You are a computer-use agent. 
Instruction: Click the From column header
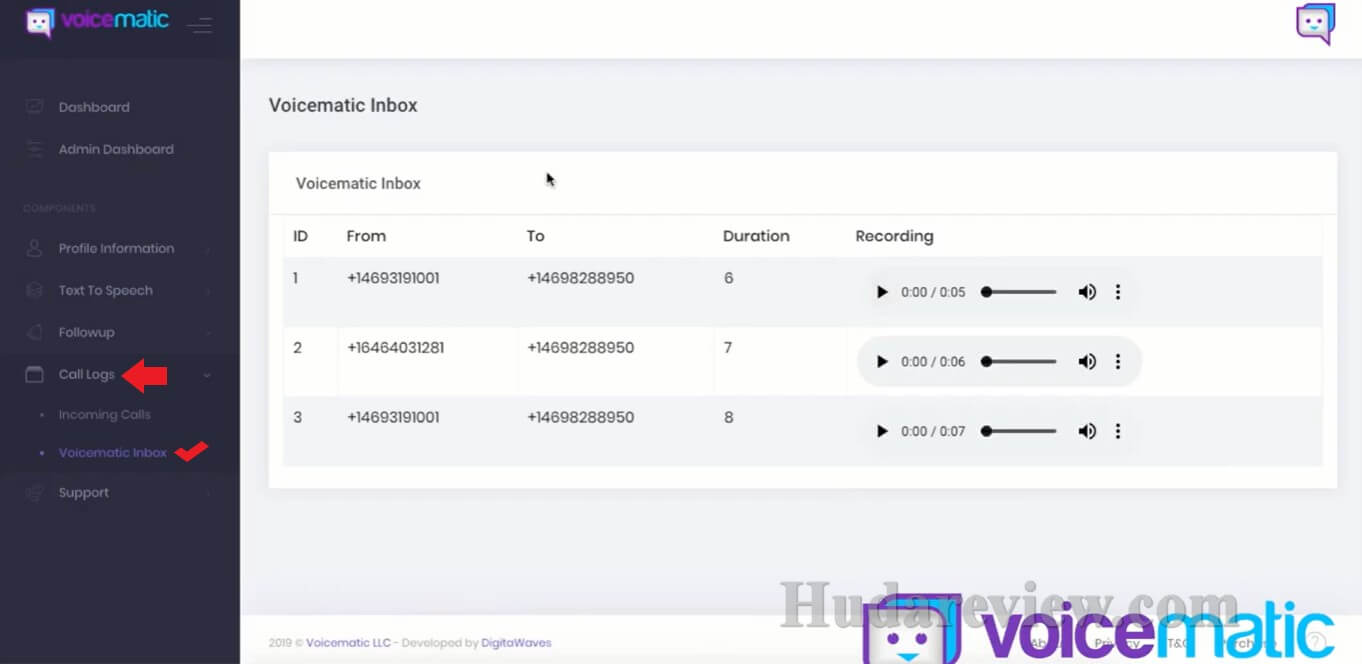coord(366,236)
